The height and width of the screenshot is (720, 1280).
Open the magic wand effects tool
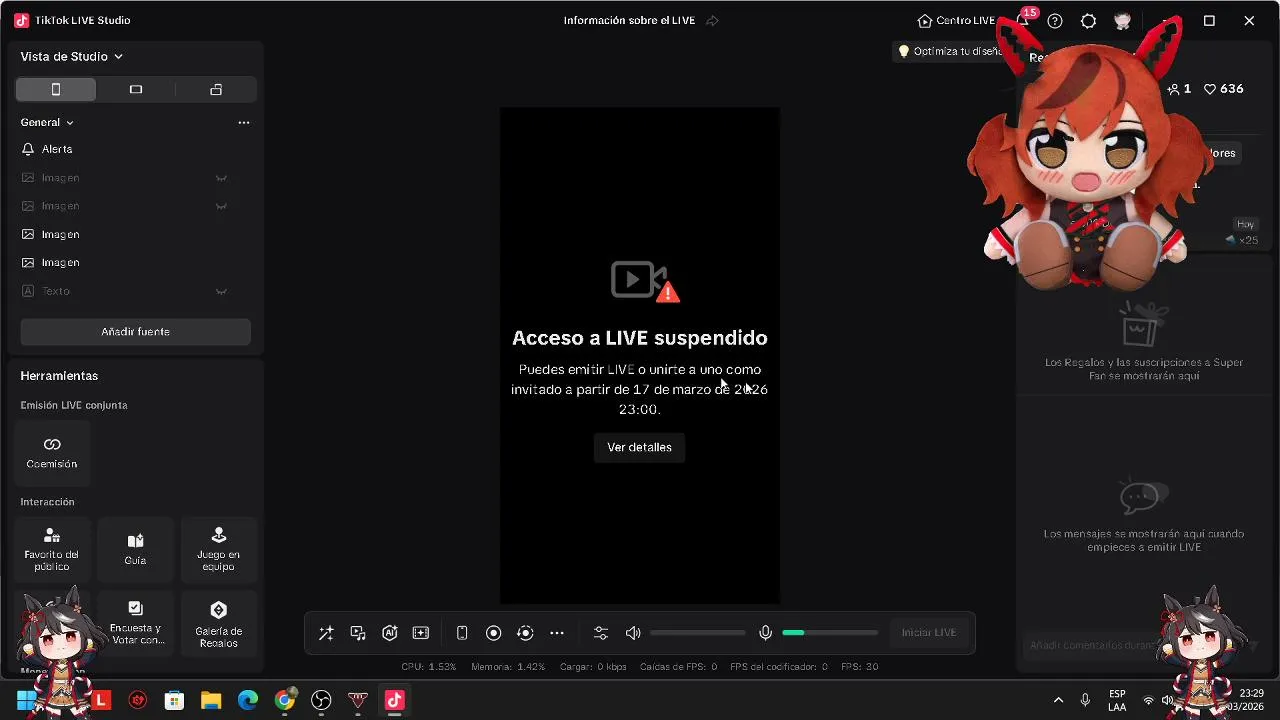click(326, 633)
